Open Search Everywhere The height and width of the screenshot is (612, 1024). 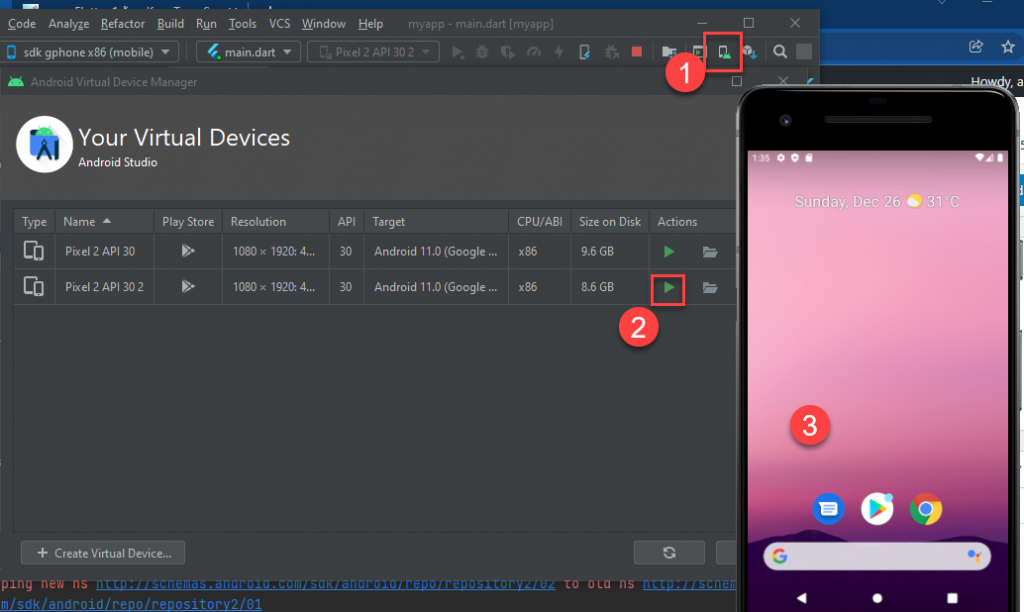(779, 51)
